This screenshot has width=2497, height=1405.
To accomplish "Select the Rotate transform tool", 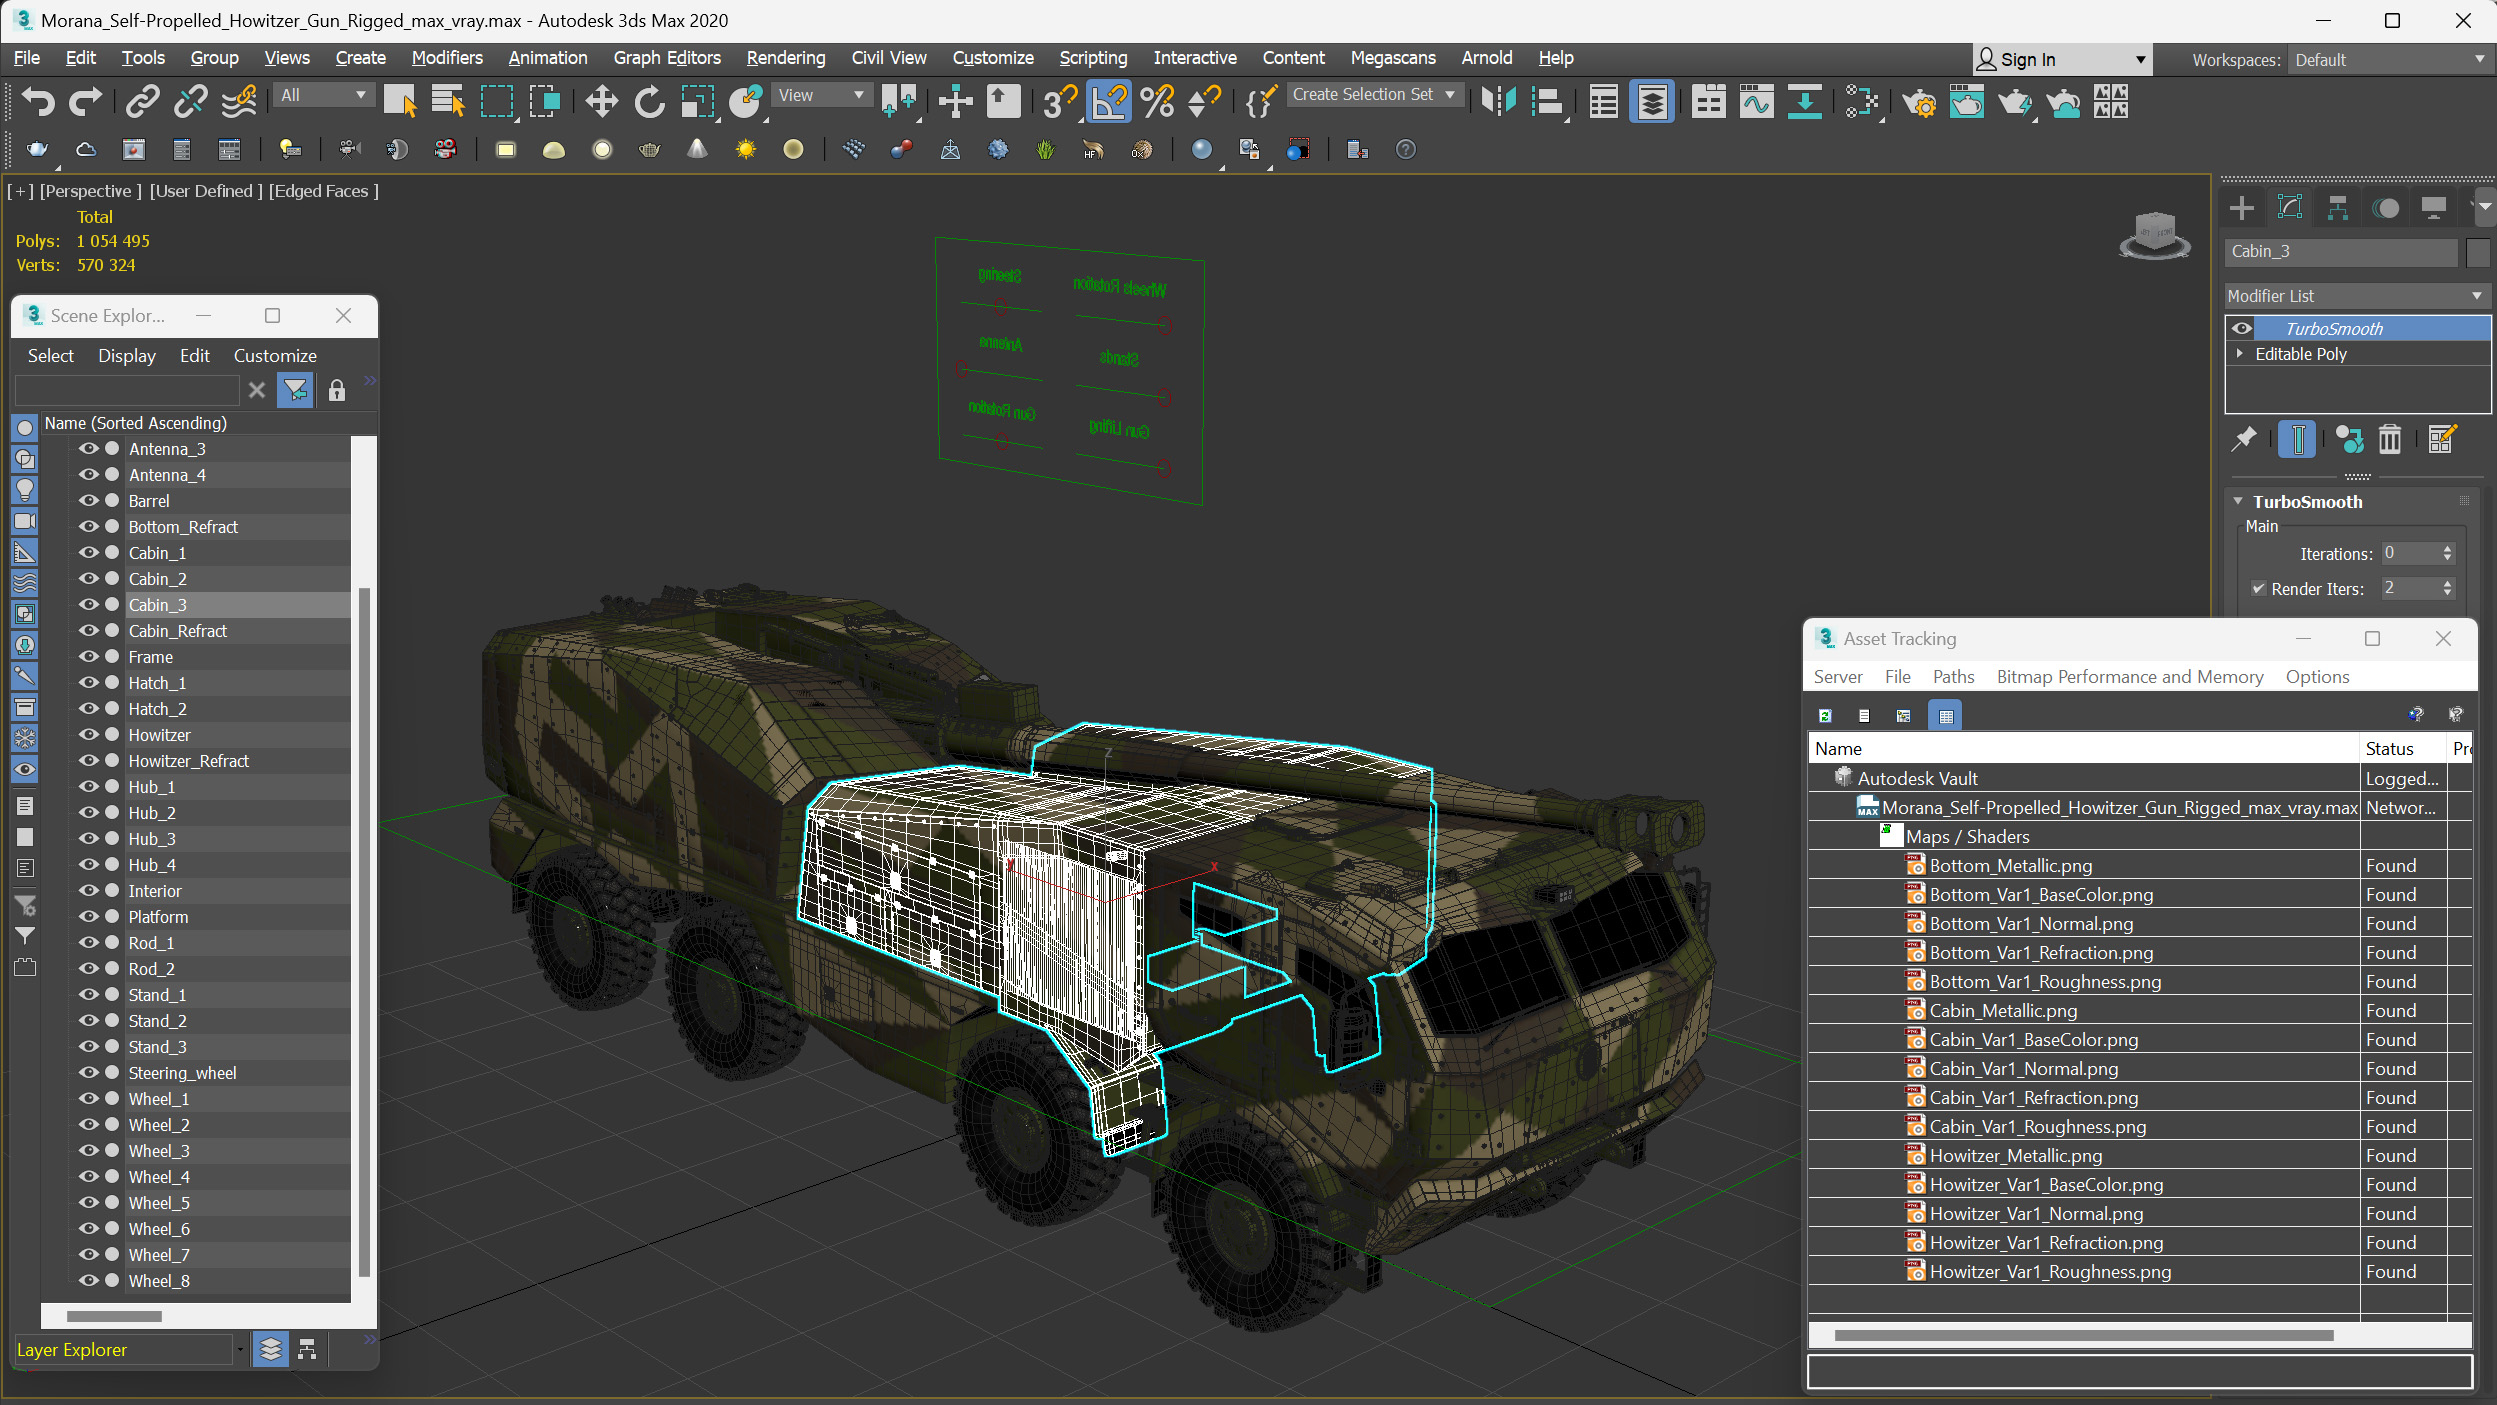I will point(649,101).
